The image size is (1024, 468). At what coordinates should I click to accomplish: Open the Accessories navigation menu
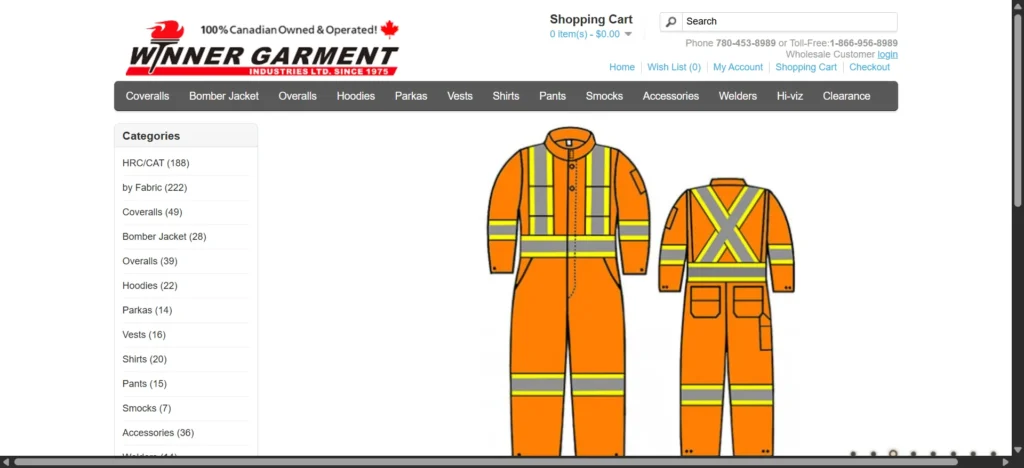[x=671, y=96]
